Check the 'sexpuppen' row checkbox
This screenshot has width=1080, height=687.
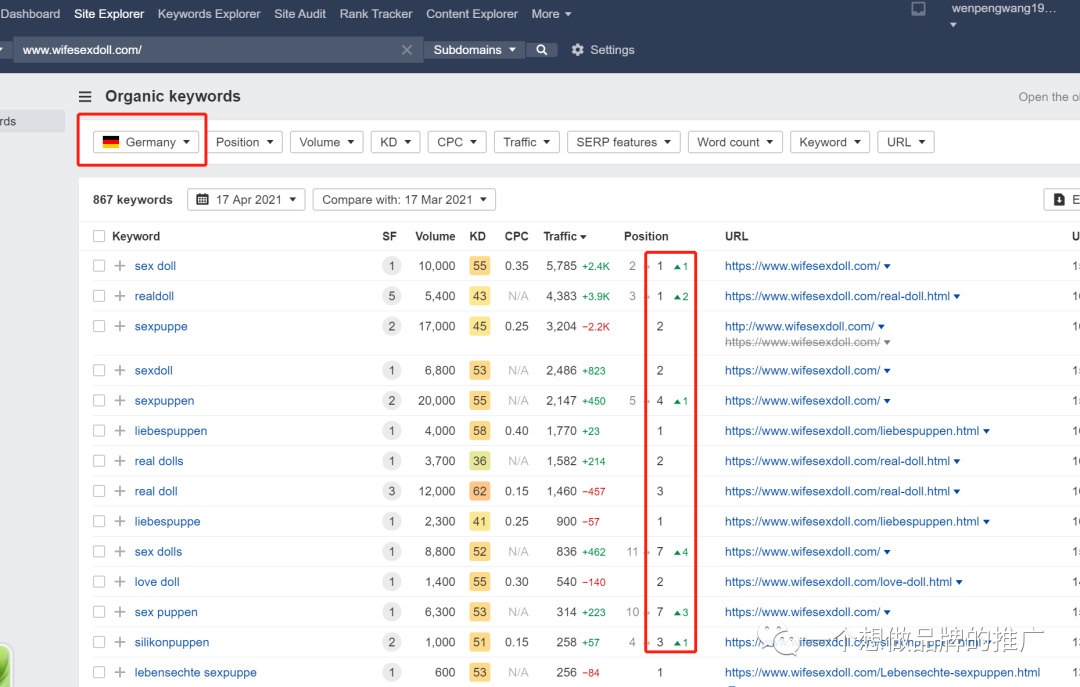[99, 401]
